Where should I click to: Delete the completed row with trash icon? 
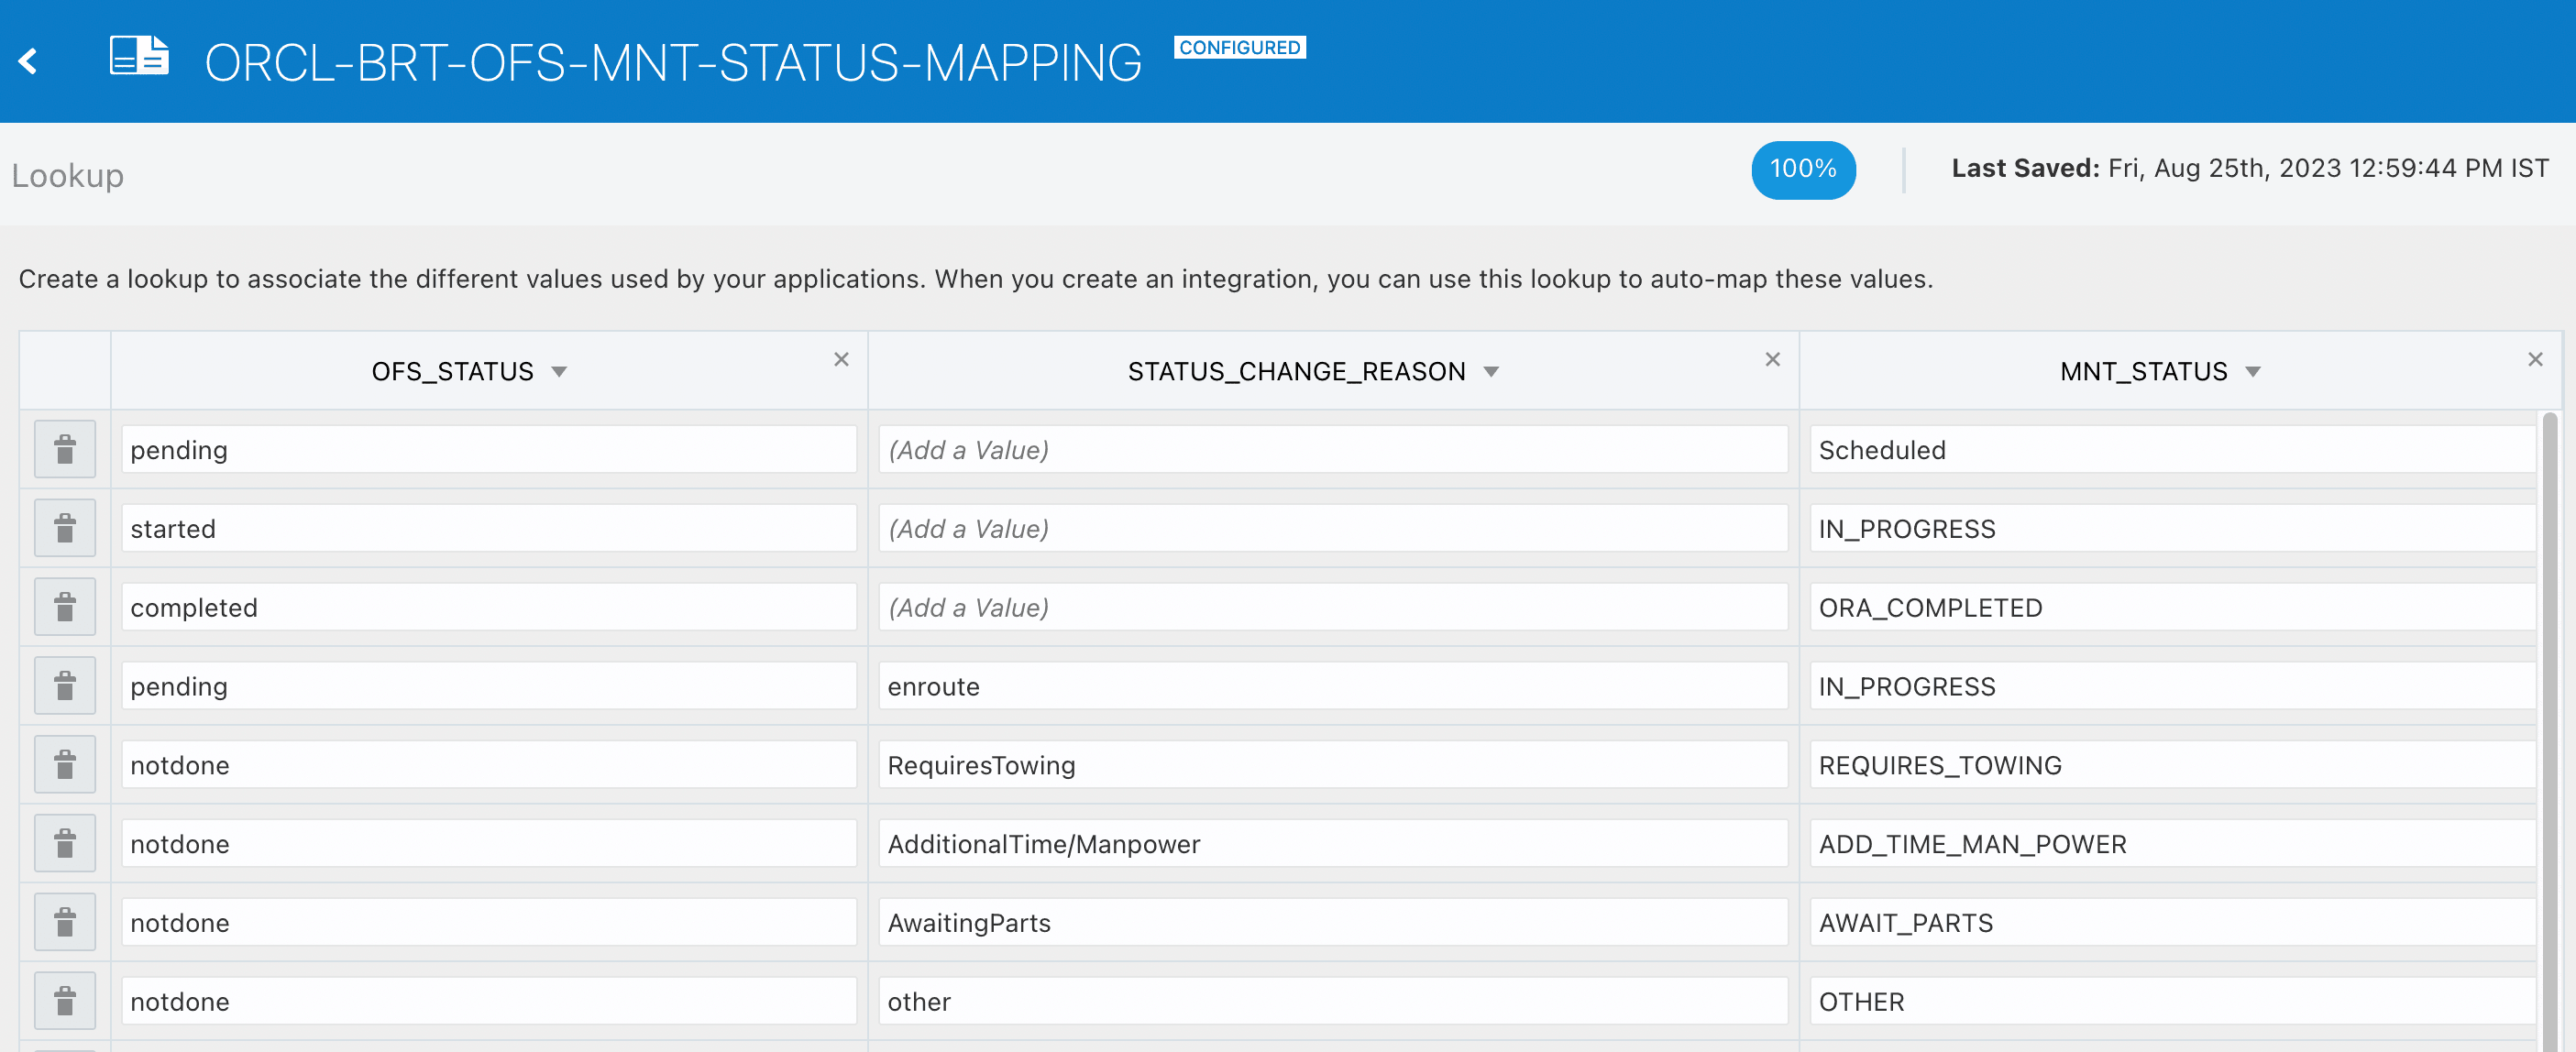[65, 607]
